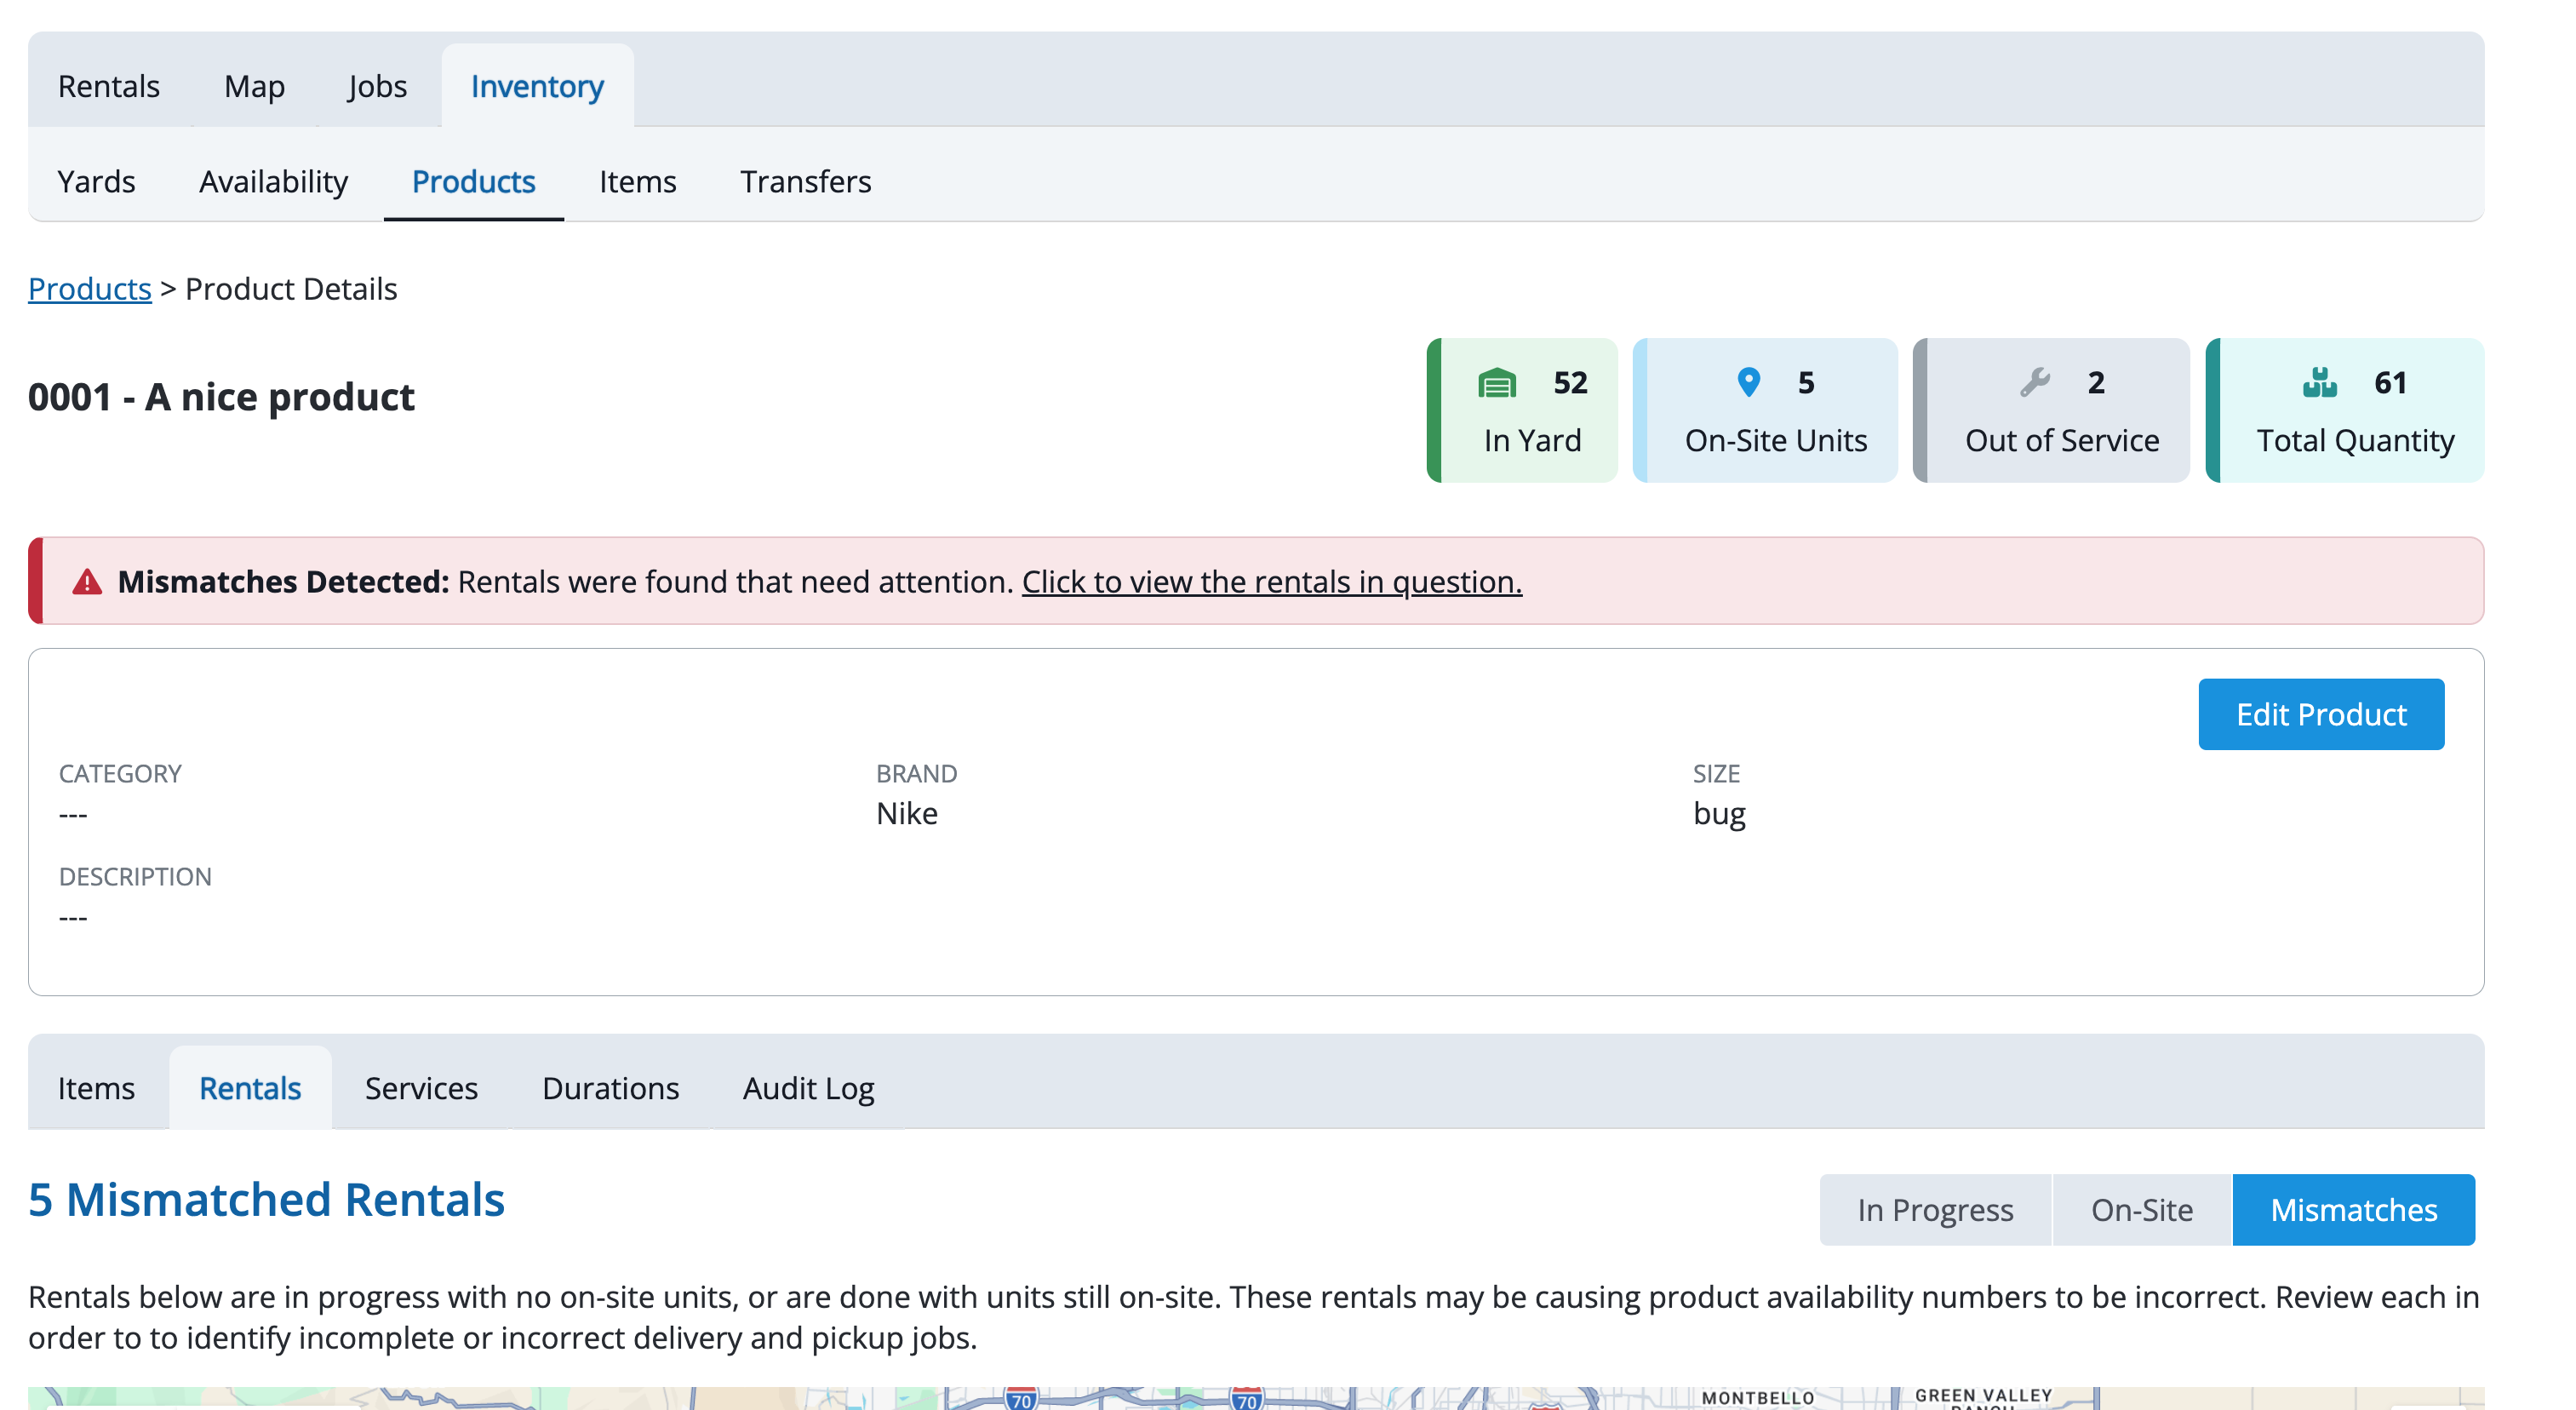Click the Total Quantity boxes icon
The image size is (2576, 1410).
click(x=2319, y=382)
